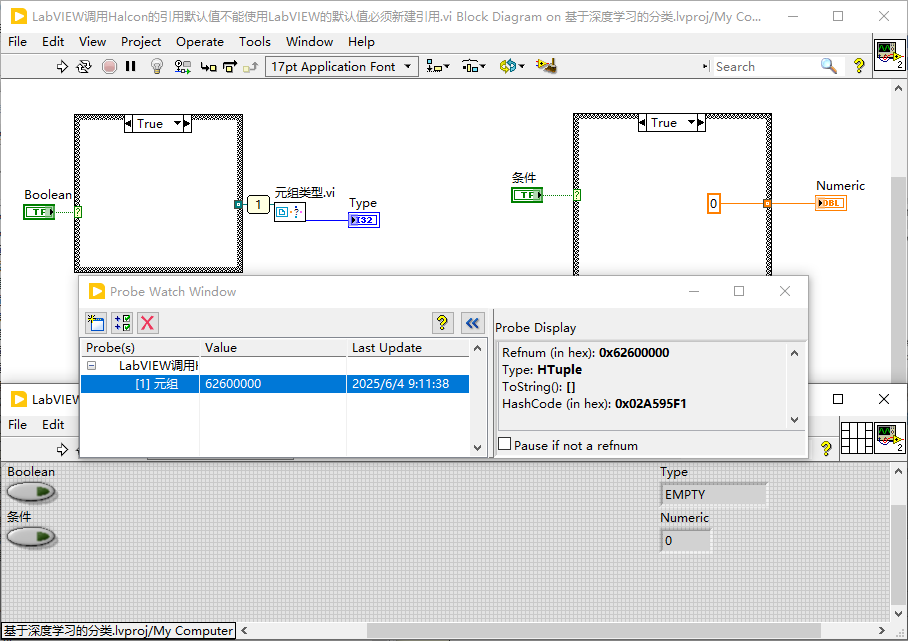Toggle Retain Wire Values
Screen dimensions: 908x641
coord(182,67)
